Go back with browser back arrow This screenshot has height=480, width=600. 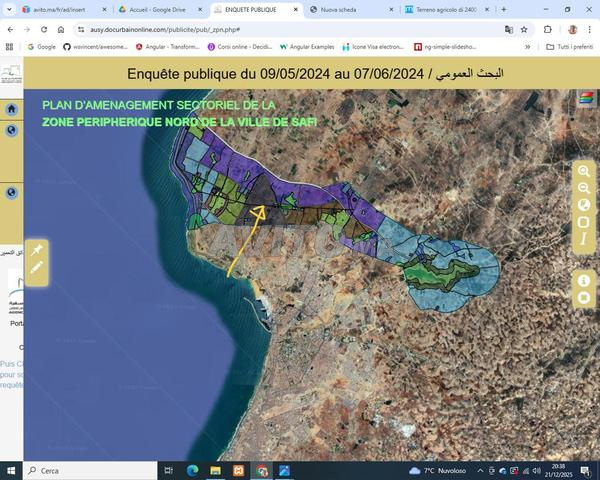[10, 29]
